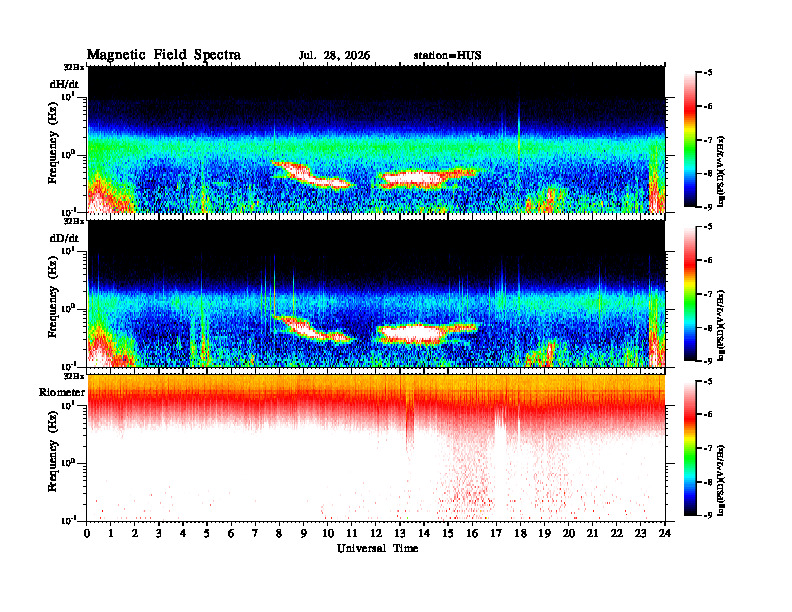This screenshot has width=792, height=612.
Task: Click the "-9" tick on dD/dt color bar
Action: [708, 361]
